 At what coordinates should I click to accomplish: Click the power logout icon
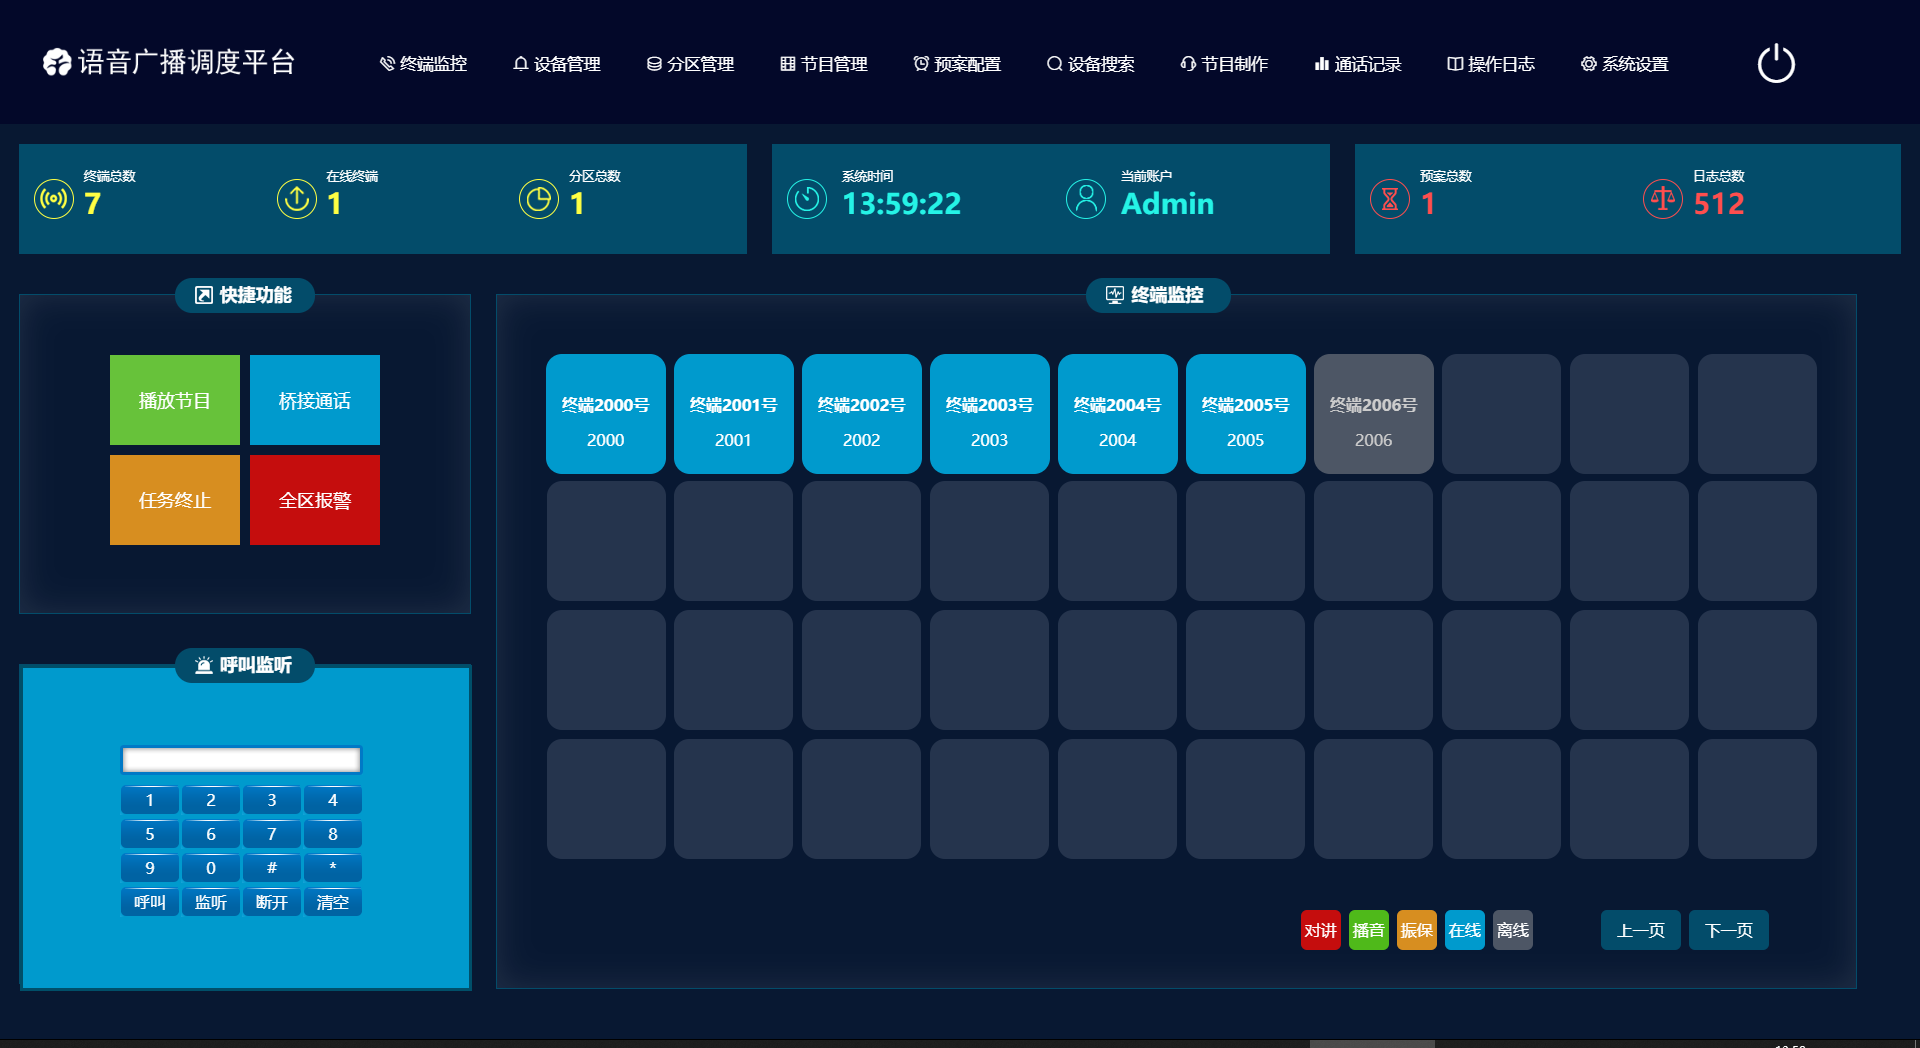(1776, 64)
